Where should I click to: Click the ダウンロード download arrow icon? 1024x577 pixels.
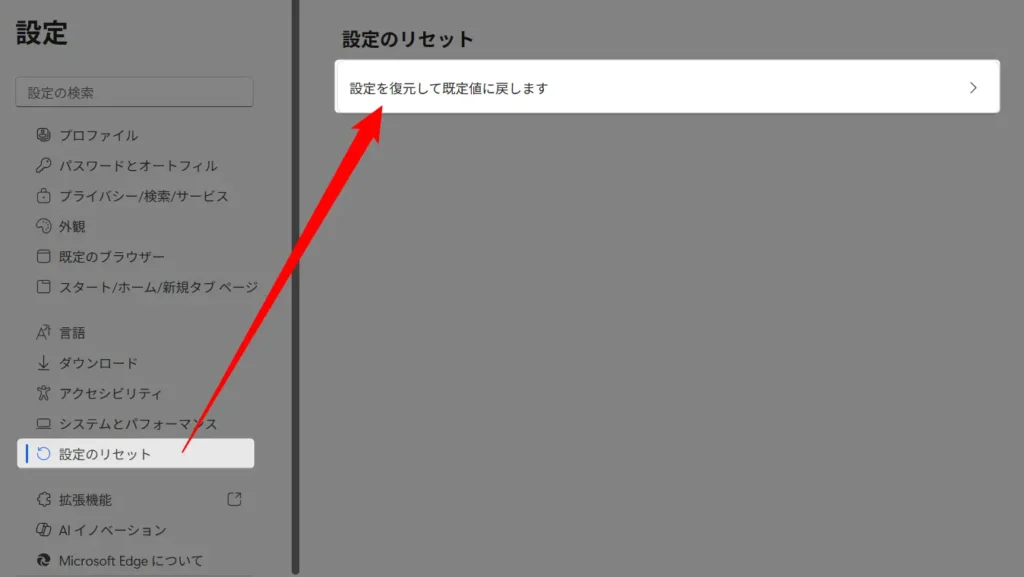click(x=43, y=363)
